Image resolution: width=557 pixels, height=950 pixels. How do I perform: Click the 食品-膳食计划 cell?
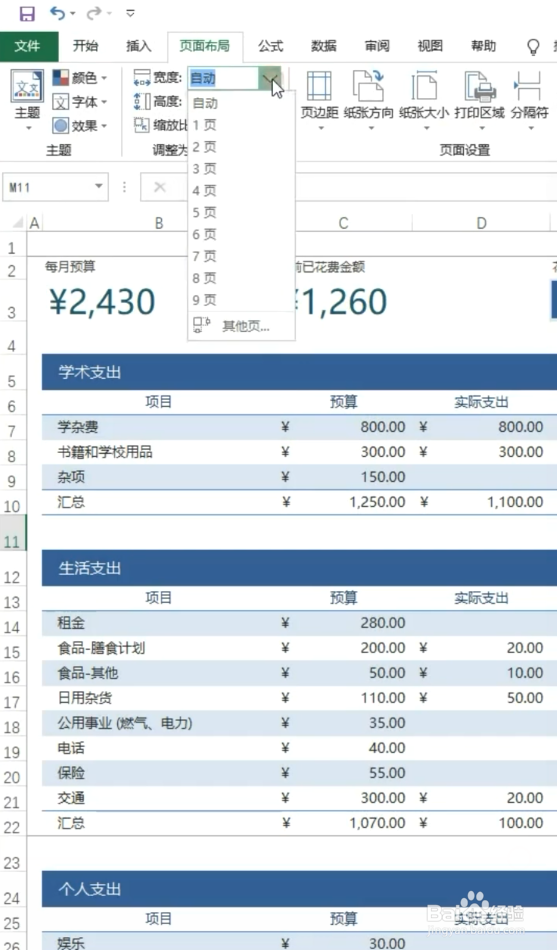click(x=101, y=648)
